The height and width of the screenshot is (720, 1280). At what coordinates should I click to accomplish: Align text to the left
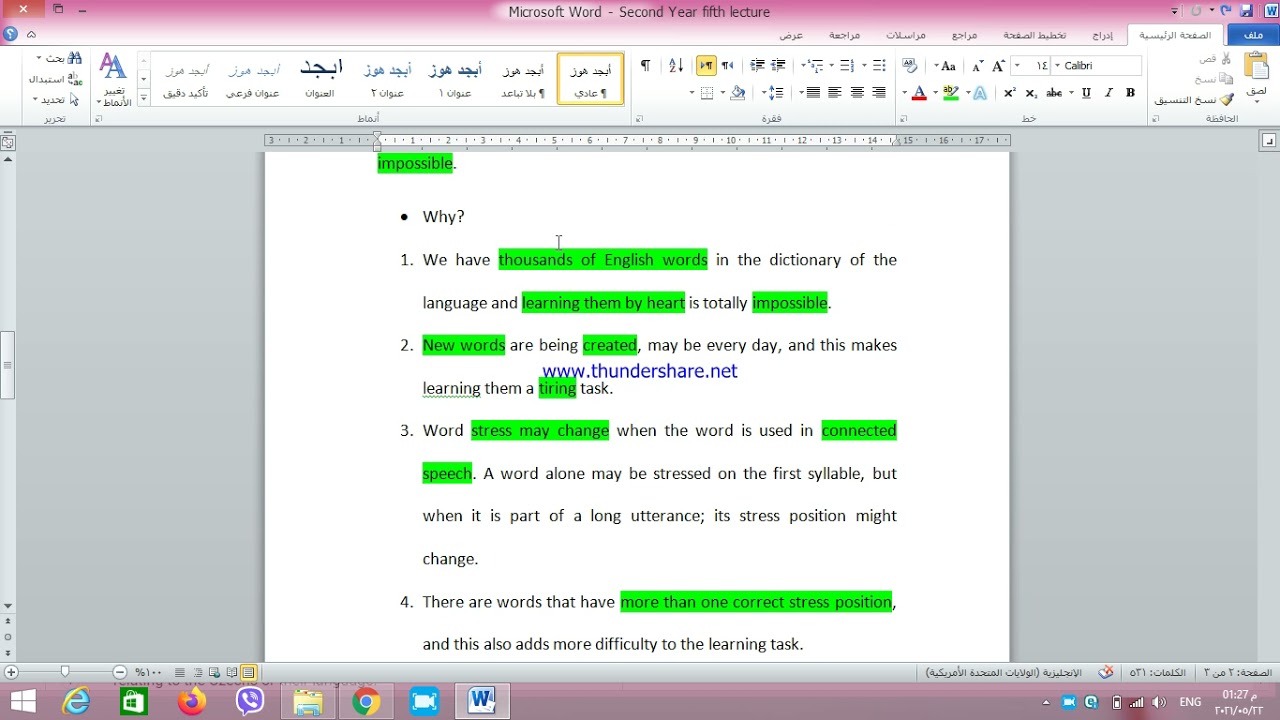835,93
